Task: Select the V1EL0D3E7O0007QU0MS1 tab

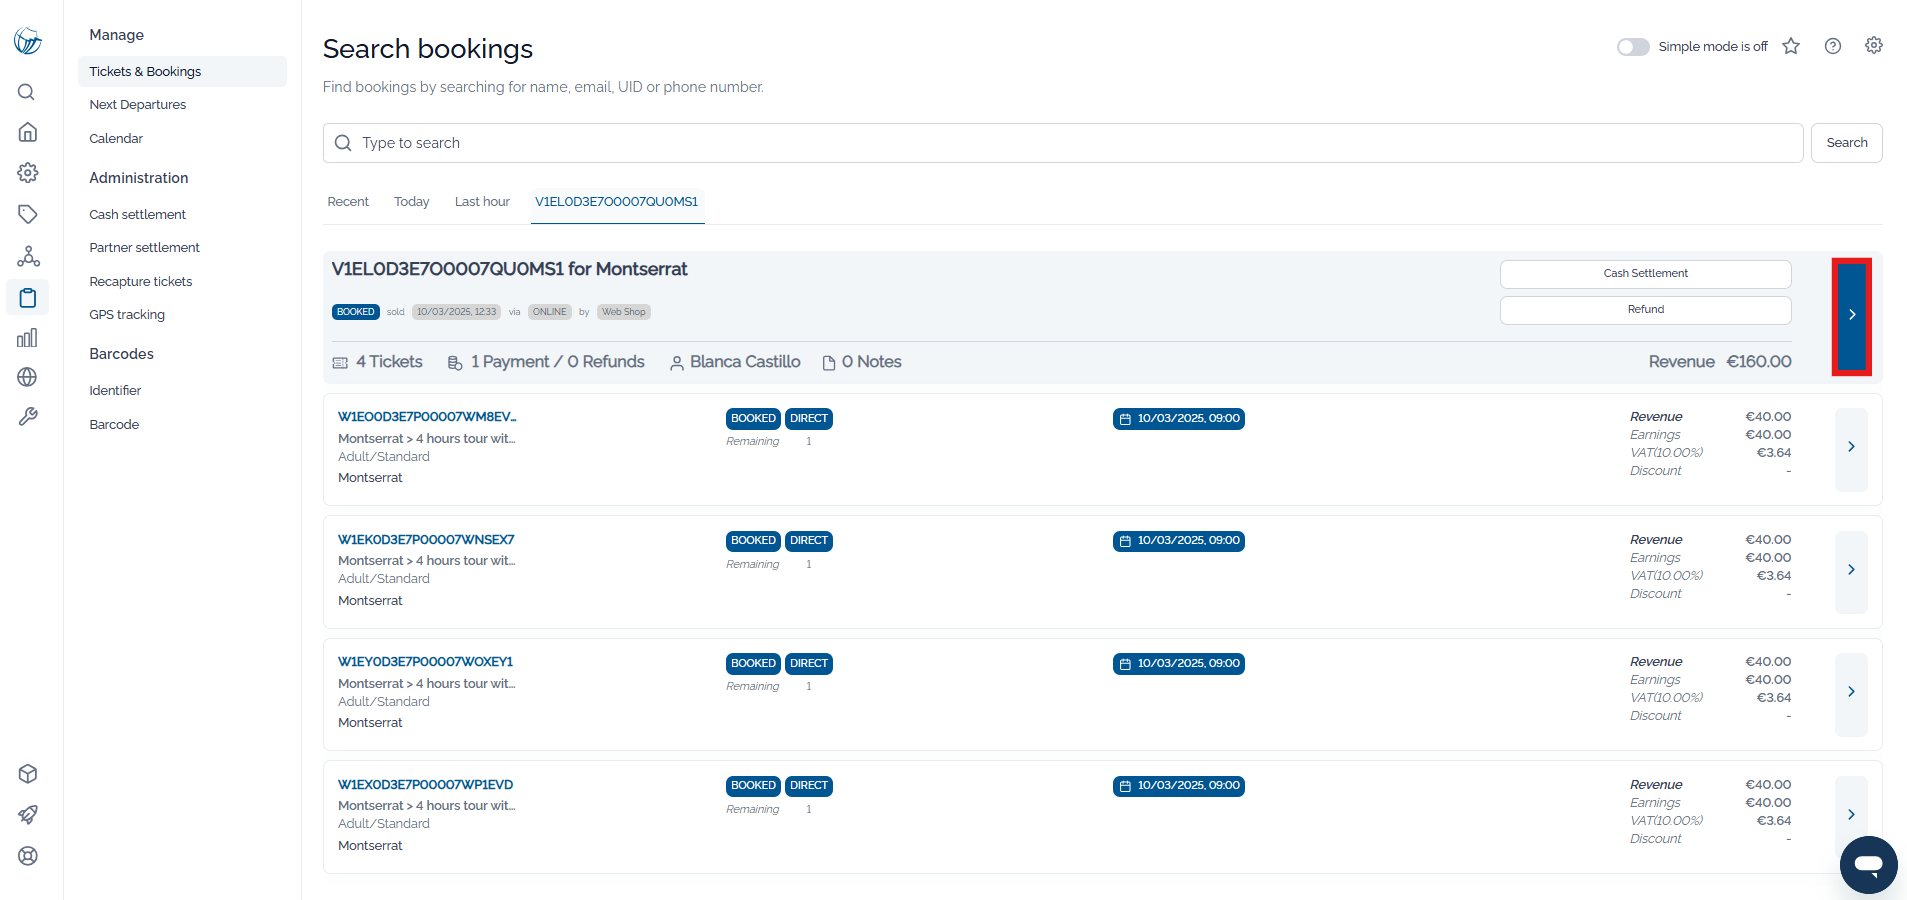Action: click(617, 202)
